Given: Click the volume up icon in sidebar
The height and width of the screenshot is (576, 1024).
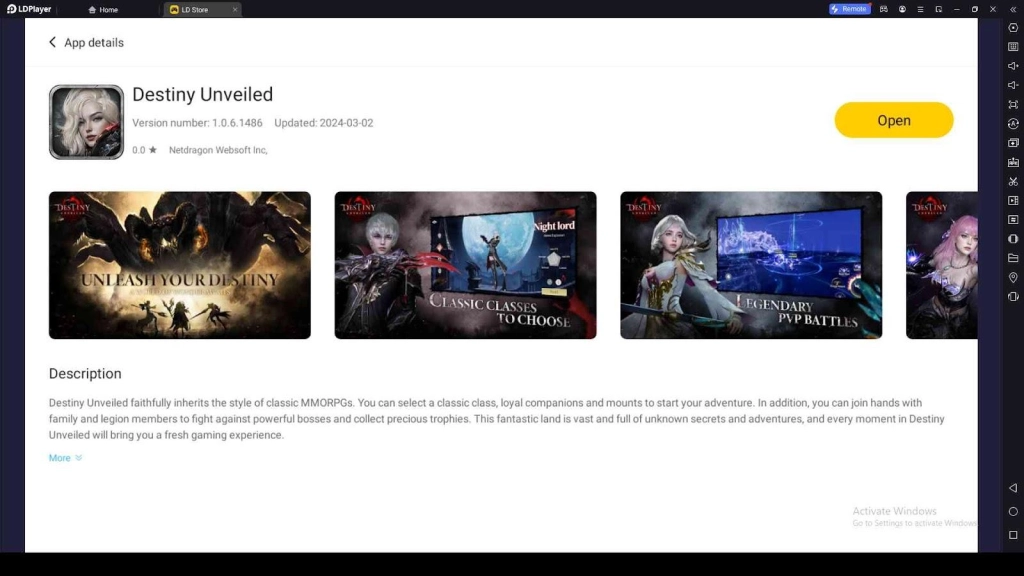Looking at the screenshot, I should (x=1013, y=66).
